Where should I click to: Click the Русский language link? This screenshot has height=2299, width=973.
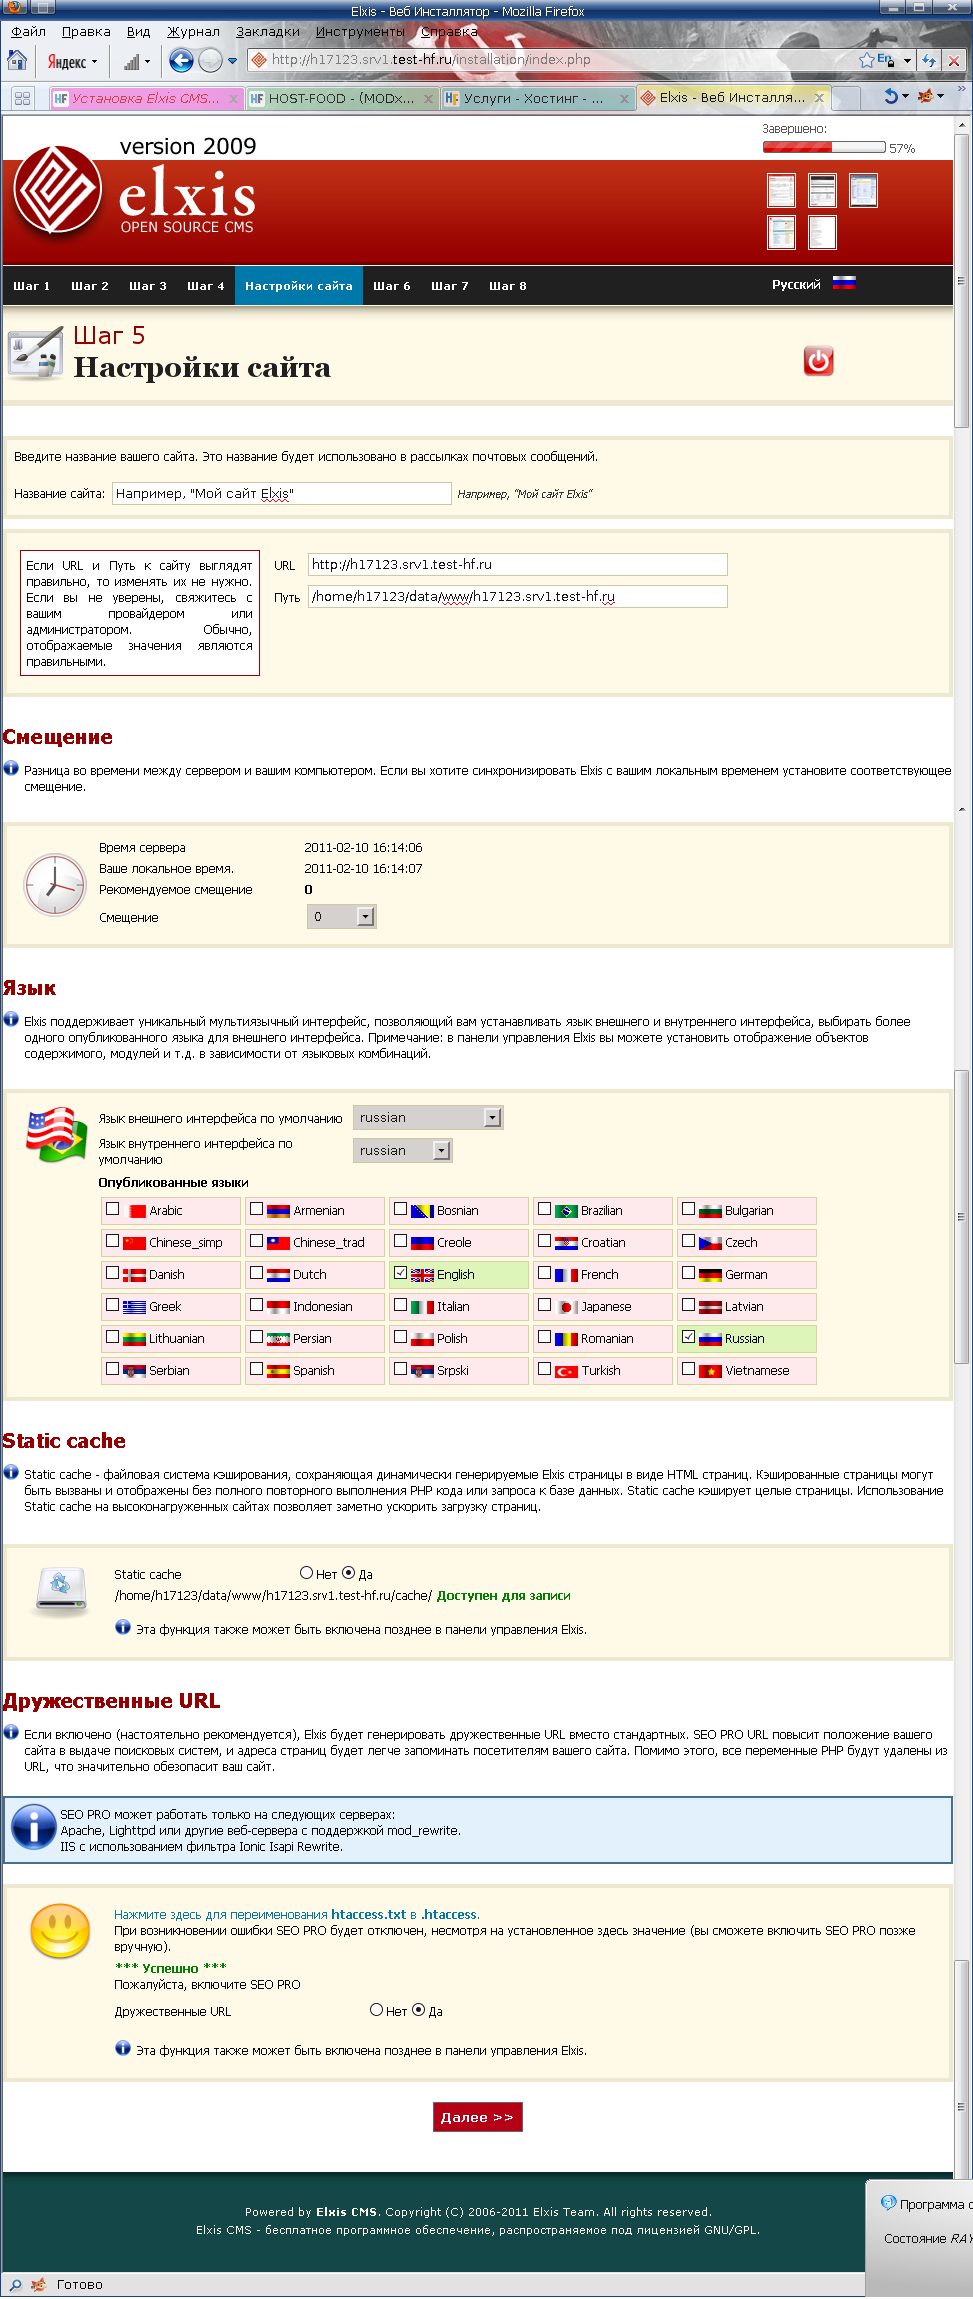pyautogui.click(x=796, y=285)
